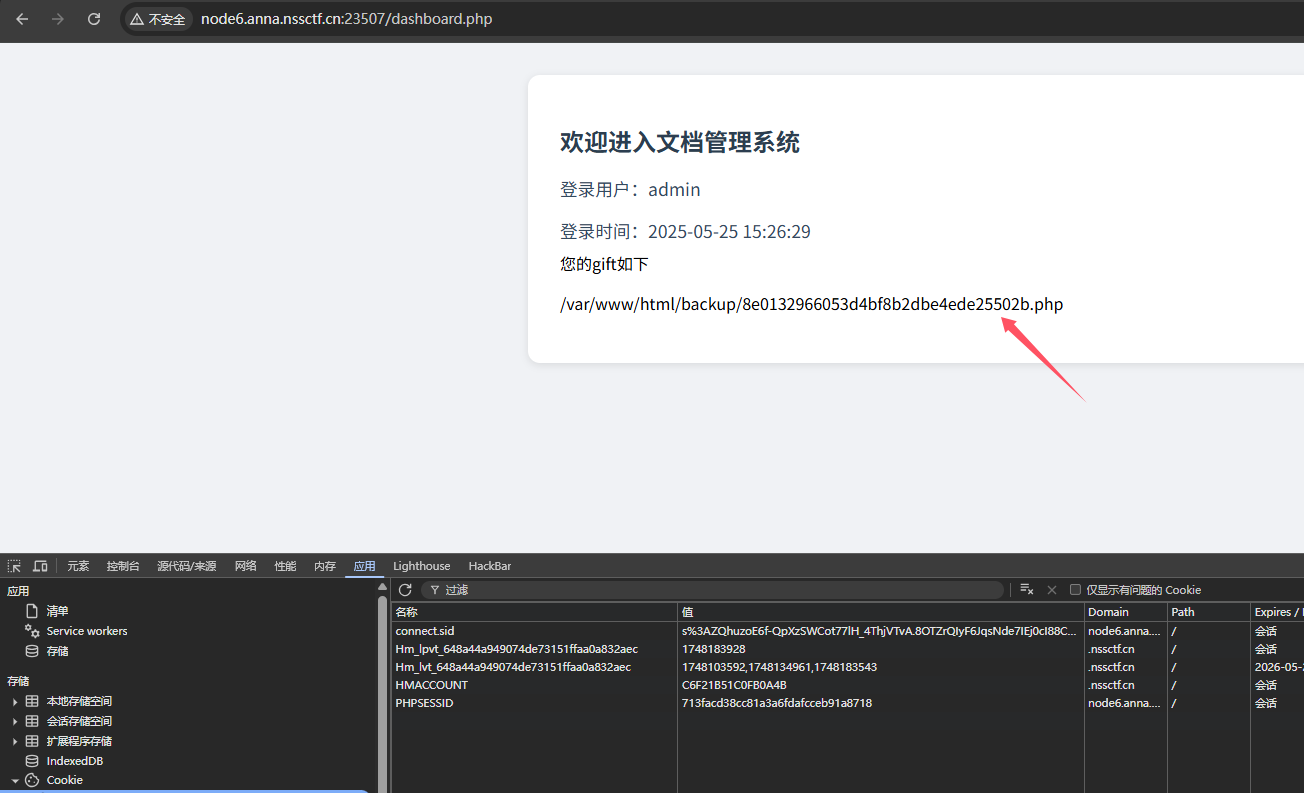Sort cookies by the Domain column header
The image size is (1304, 793).
click(x=1108, y=612)
